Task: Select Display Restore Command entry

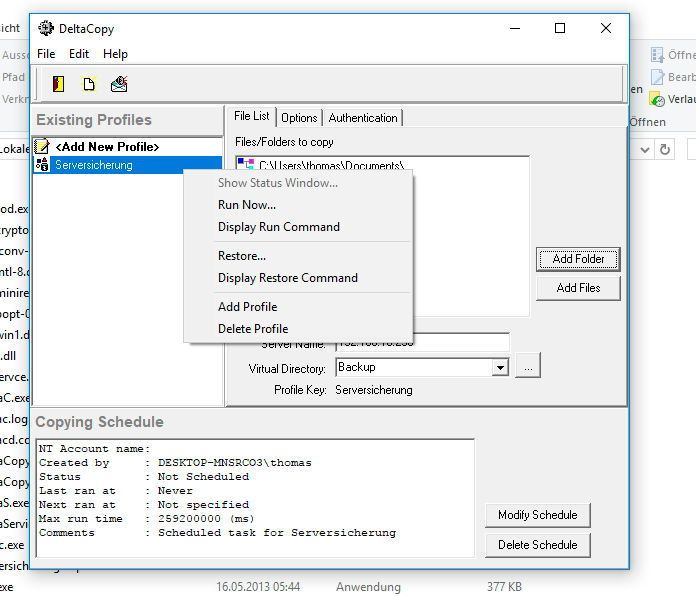Action: [x=298, y=278]
